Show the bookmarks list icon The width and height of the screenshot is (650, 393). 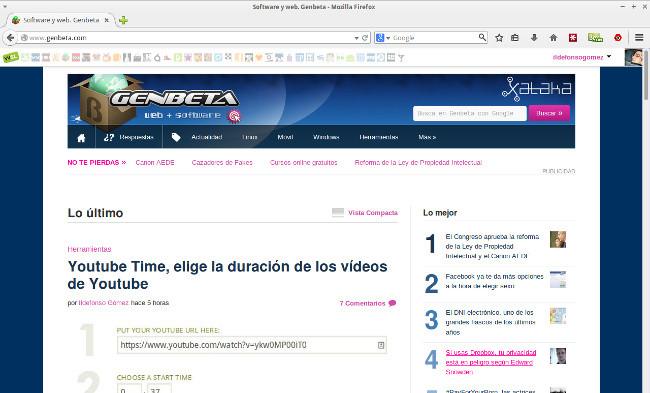(x=515, y=38)
